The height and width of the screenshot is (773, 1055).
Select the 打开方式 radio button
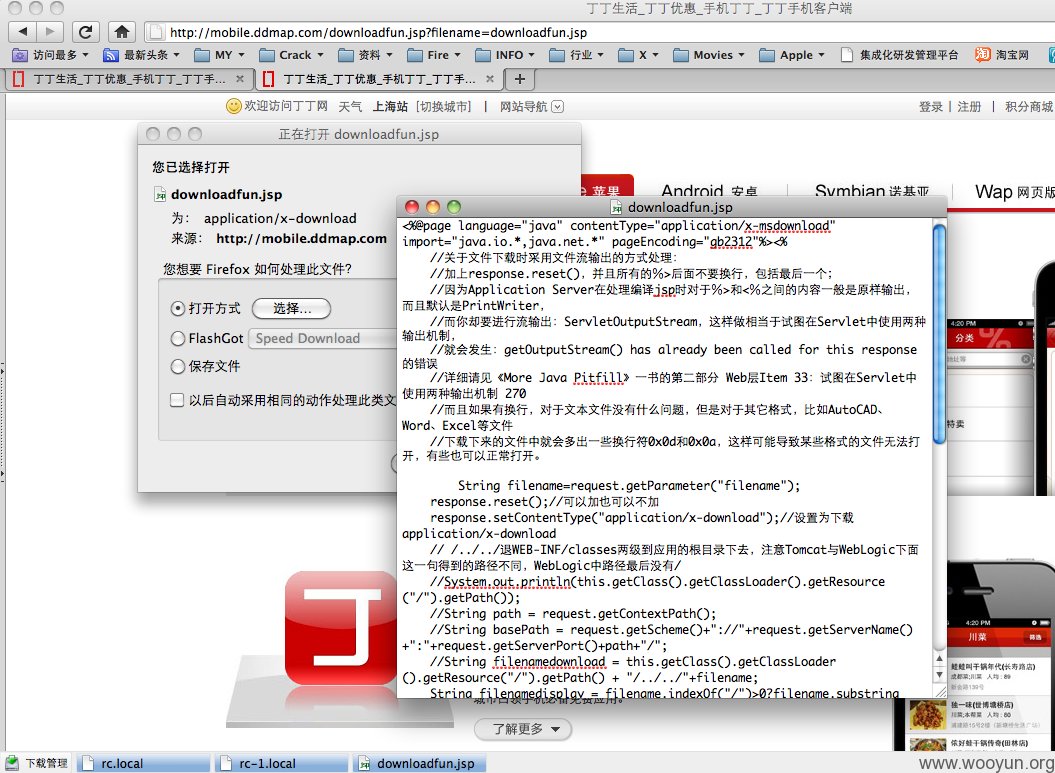coord(178,309)
